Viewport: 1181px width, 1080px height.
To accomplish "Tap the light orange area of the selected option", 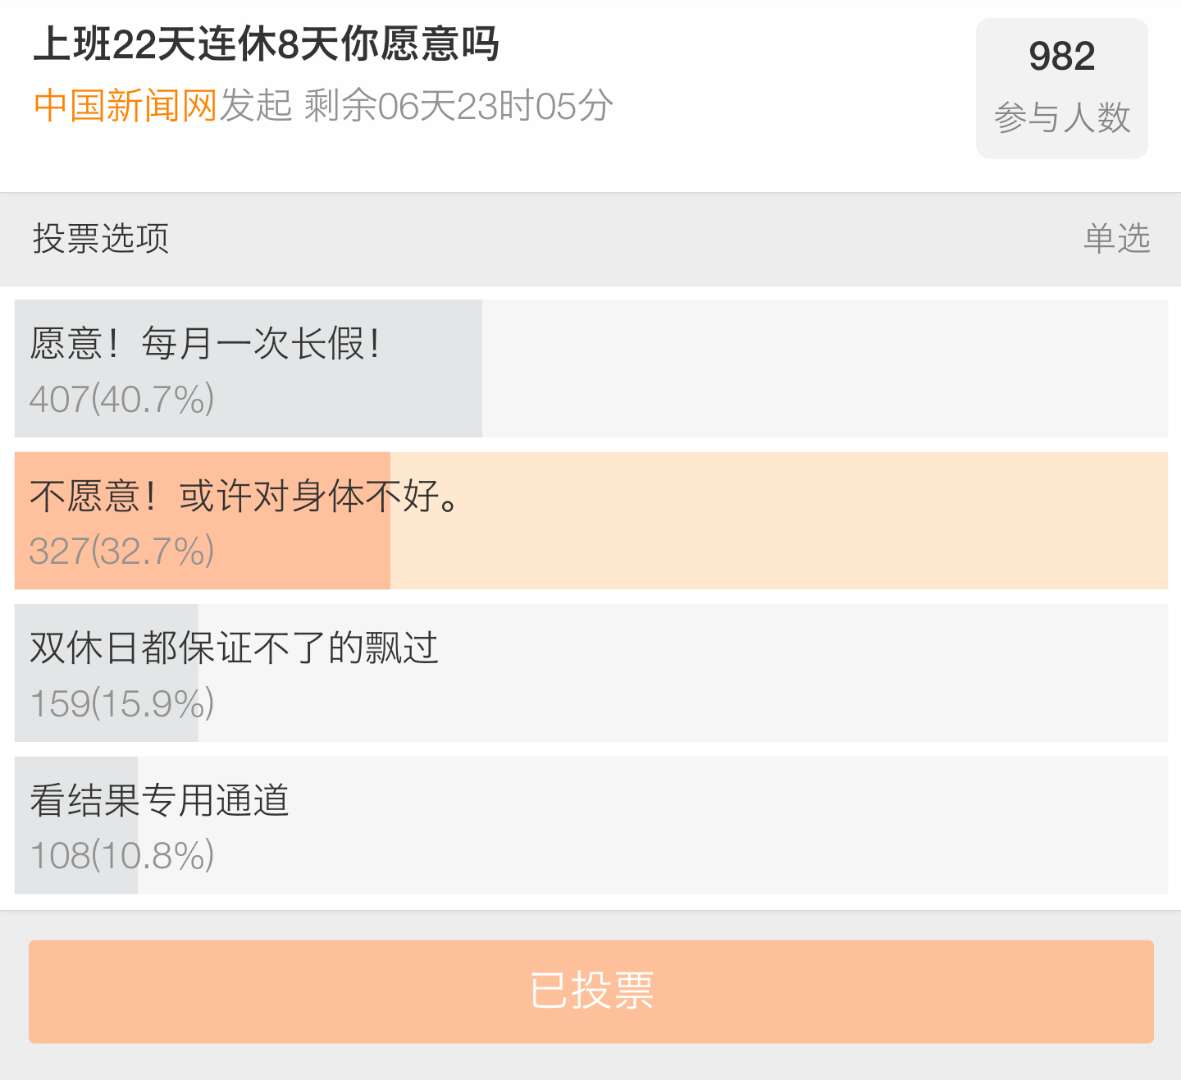I will [779, 520].
